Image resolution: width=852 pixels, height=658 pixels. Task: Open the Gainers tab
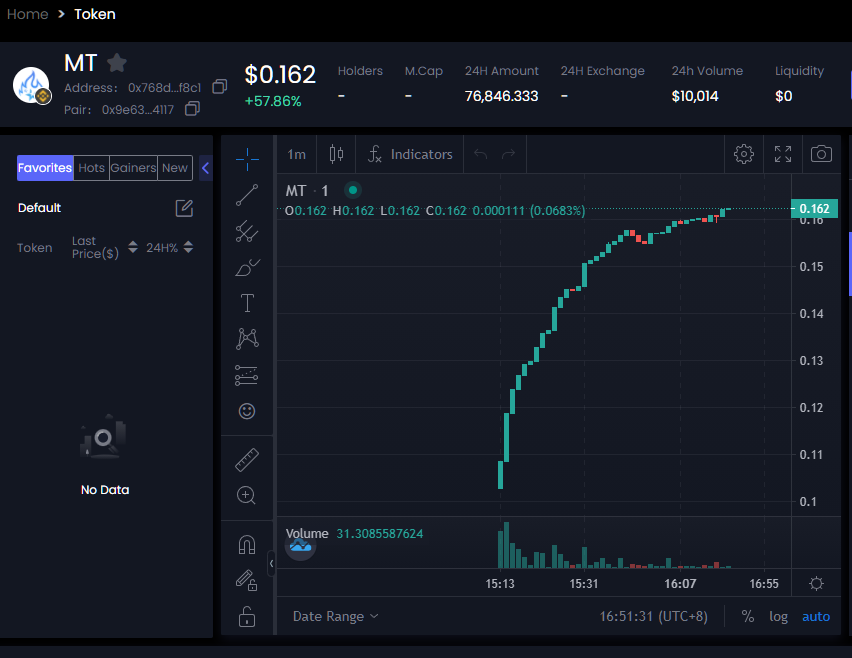click(133, 168)
